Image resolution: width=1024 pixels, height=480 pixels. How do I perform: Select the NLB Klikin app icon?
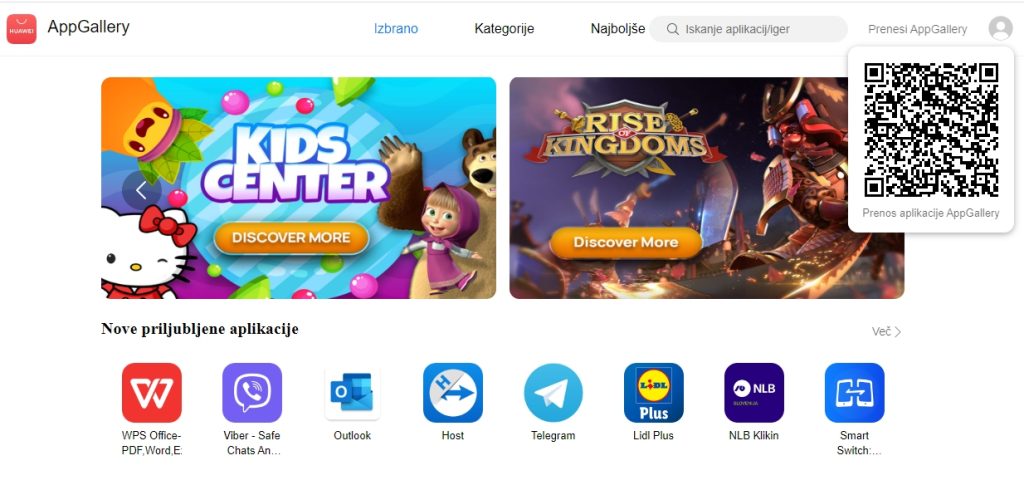point(754,392)
